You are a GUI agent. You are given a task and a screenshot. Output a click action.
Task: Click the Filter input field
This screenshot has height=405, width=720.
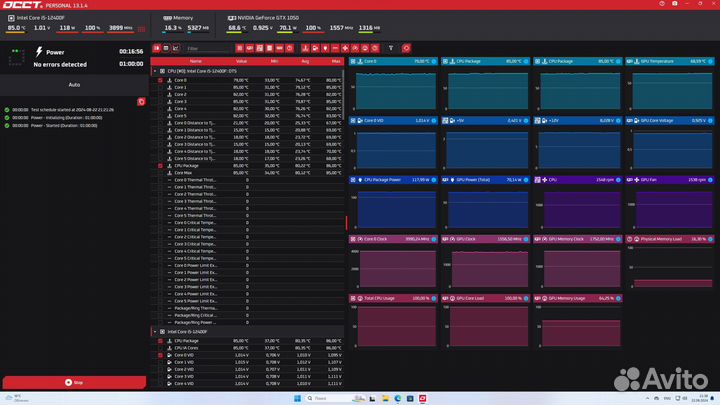pos(206,48)
